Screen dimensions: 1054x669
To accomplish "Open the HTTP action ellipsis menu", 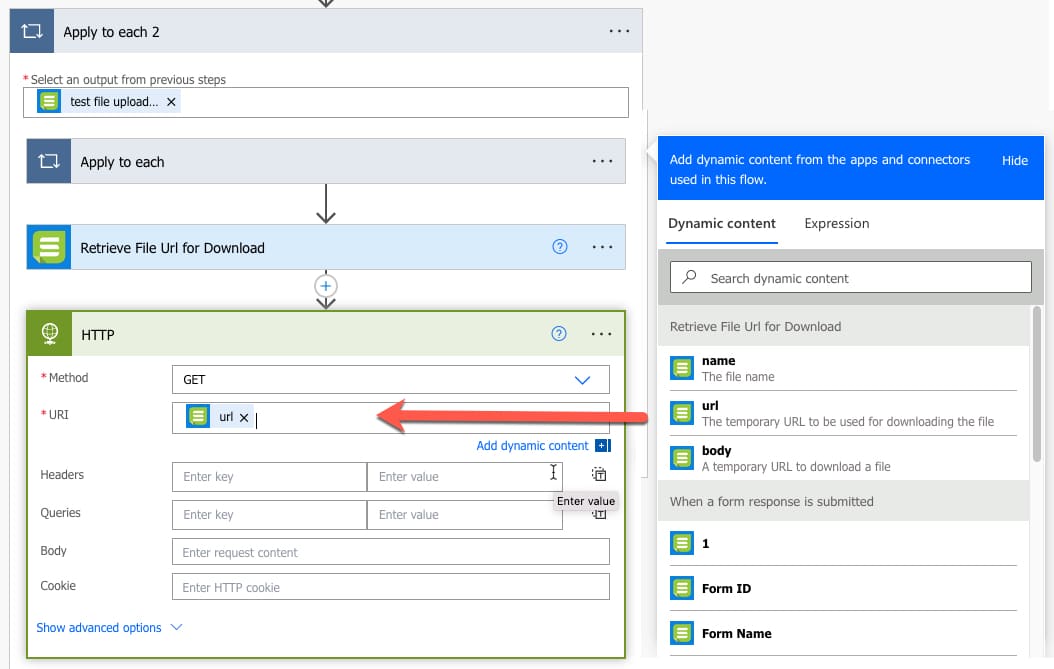I will [601, 334].
